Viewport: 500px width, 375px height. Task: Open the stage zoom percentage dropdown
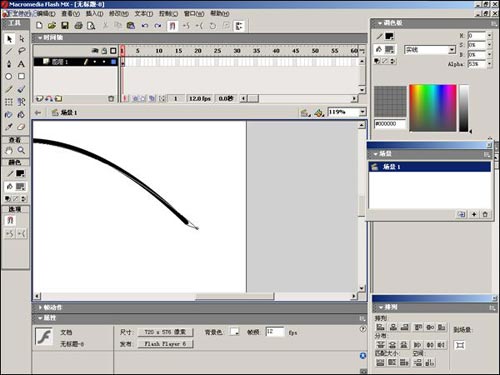tap(363, 112)
